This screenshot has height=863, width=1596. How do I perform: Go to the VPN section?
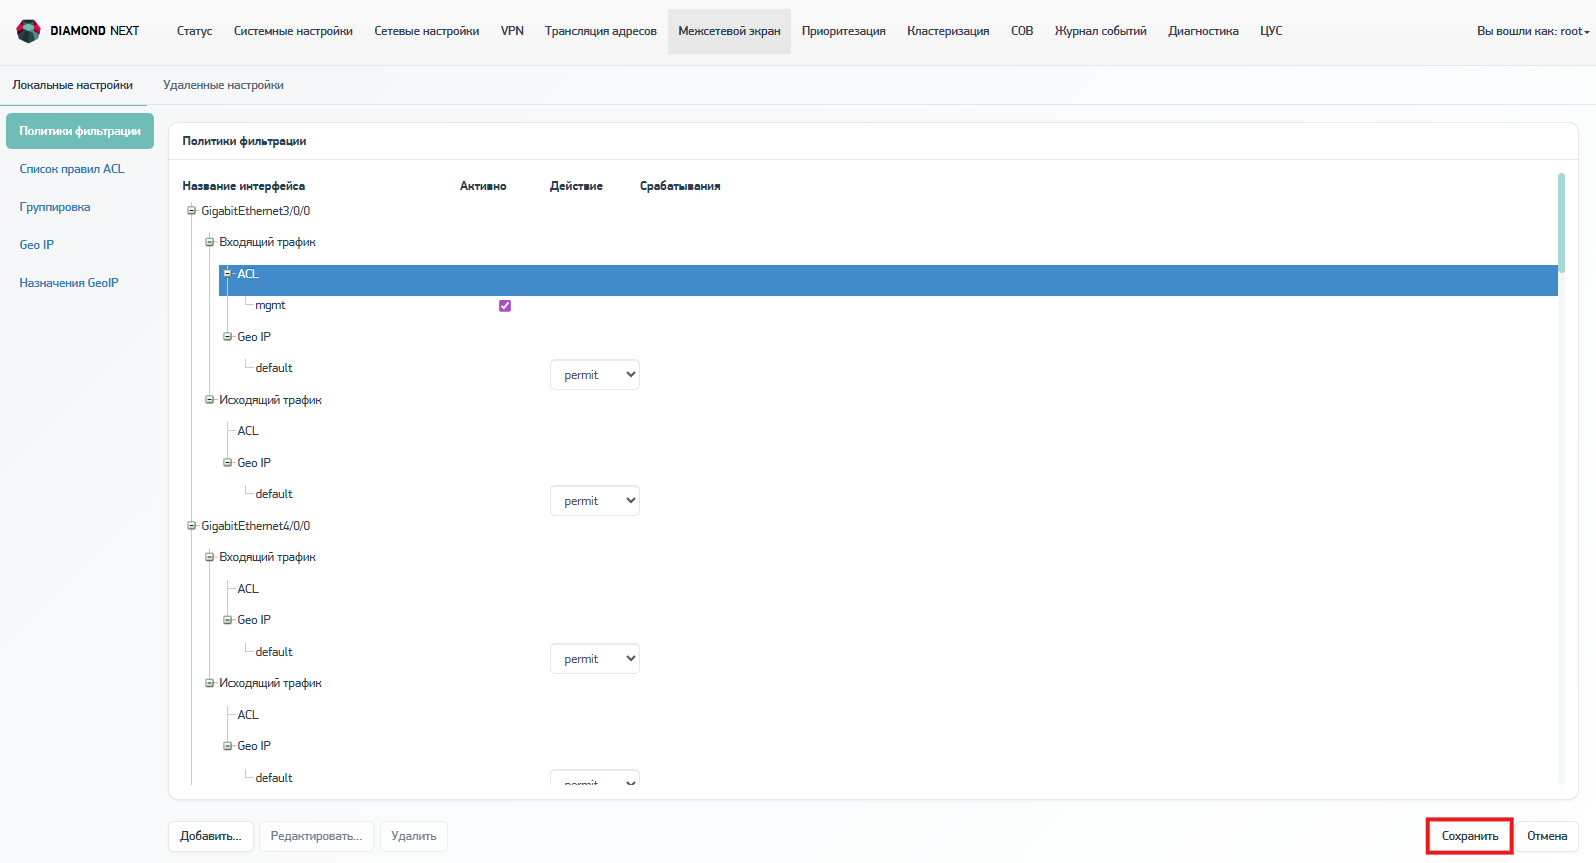[512, 31]
